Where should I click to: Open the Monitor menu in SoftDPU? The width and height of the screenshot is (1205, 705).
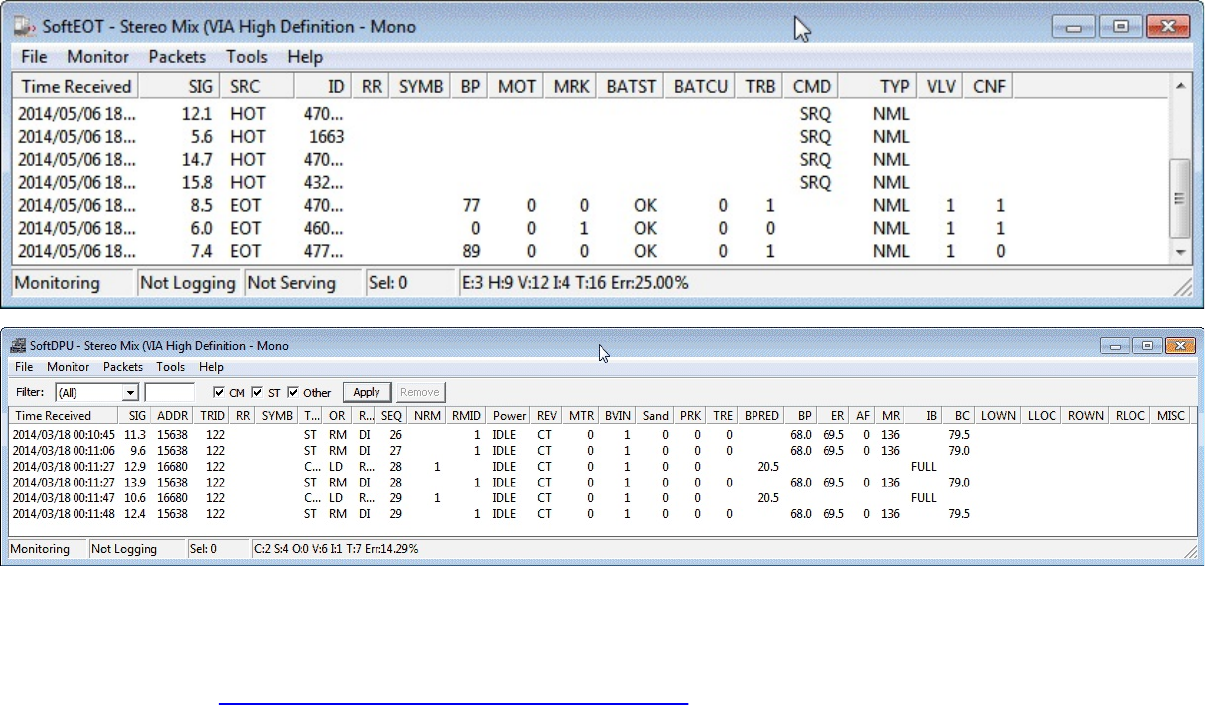point(68,367)
